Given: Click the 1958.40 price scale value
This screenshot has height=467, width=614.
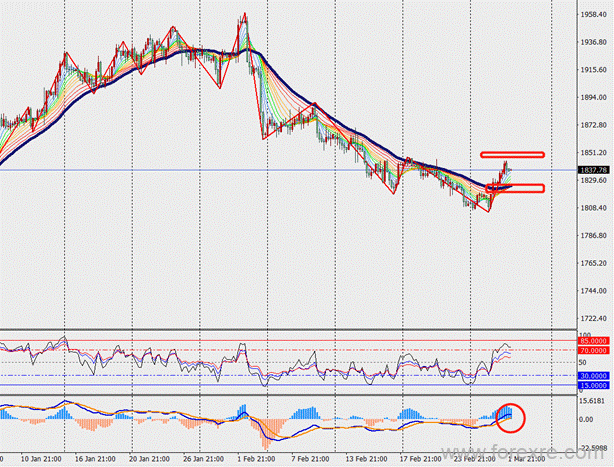Looking at the screenshot, I should click(594, 14).
